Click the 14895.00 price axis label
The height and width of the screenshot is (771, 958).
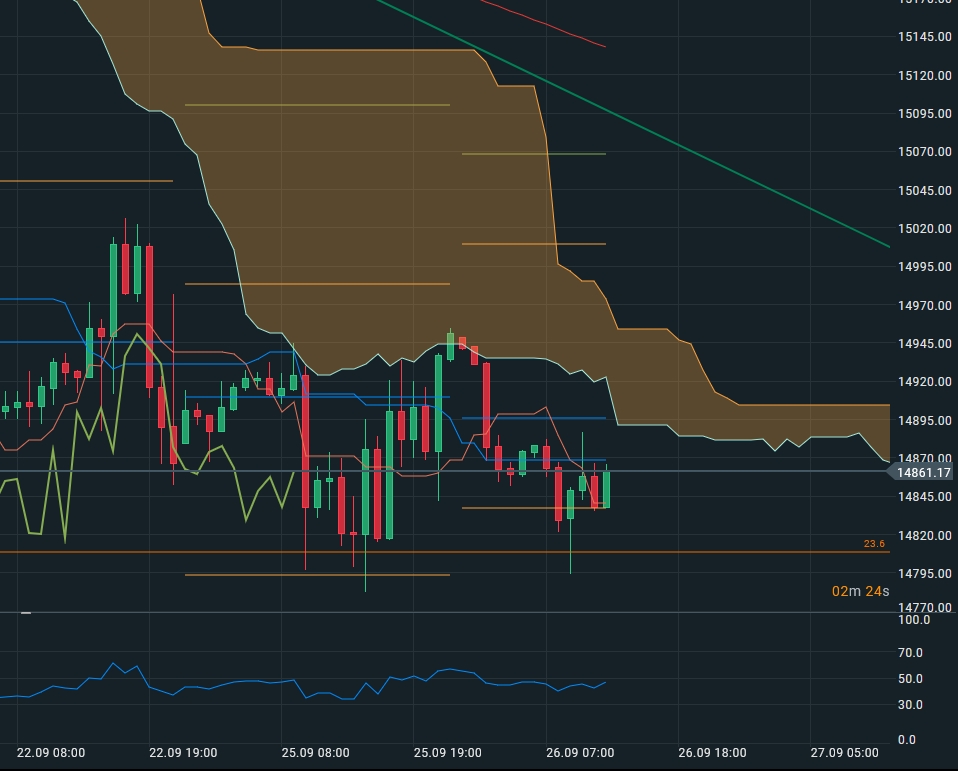tap(924, 420)
